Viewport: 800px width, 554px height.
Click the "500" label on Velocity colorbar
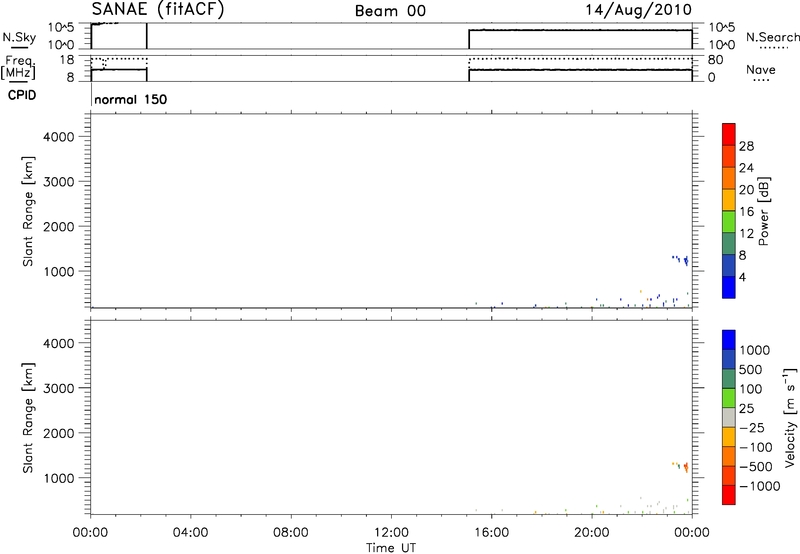pos(752,370)
